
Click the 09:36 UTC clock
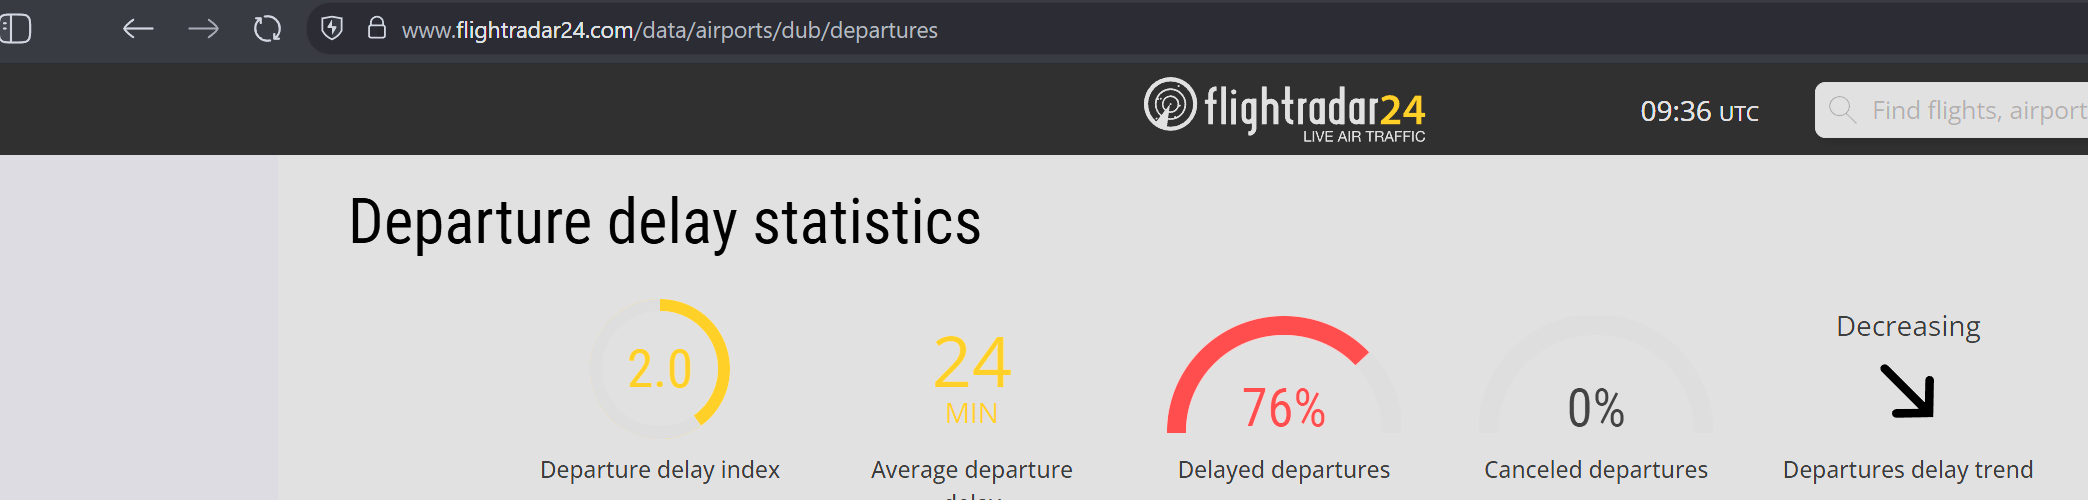point(1699,111)
